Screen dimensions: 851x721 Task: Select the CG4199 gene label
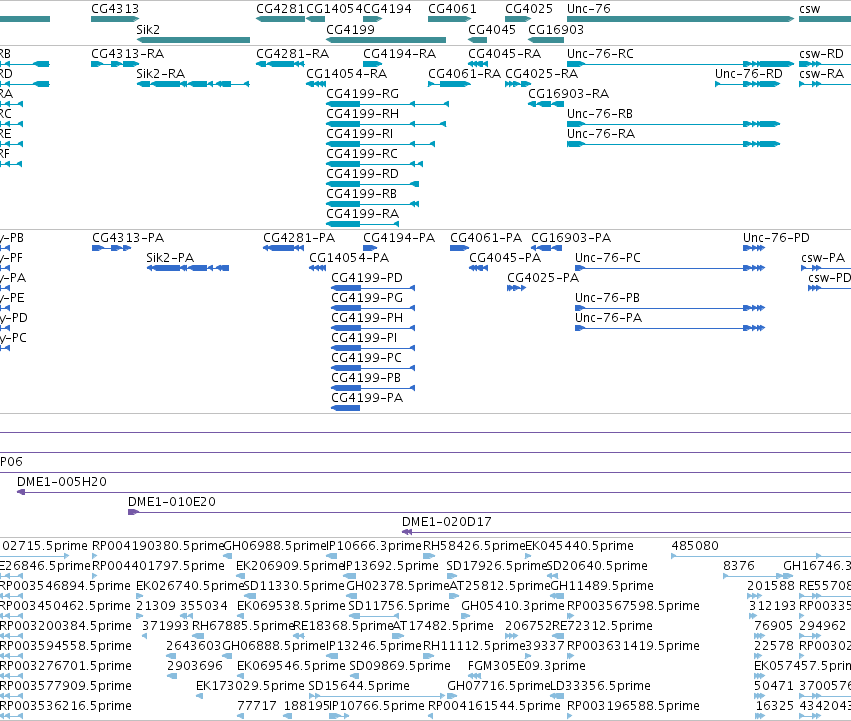(351, 30)
